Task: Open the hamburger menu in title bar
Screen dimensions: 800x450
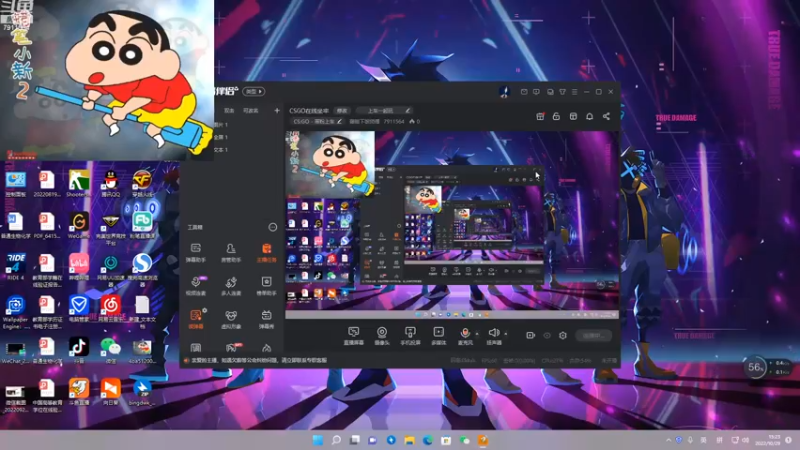Action: [574, 92]
